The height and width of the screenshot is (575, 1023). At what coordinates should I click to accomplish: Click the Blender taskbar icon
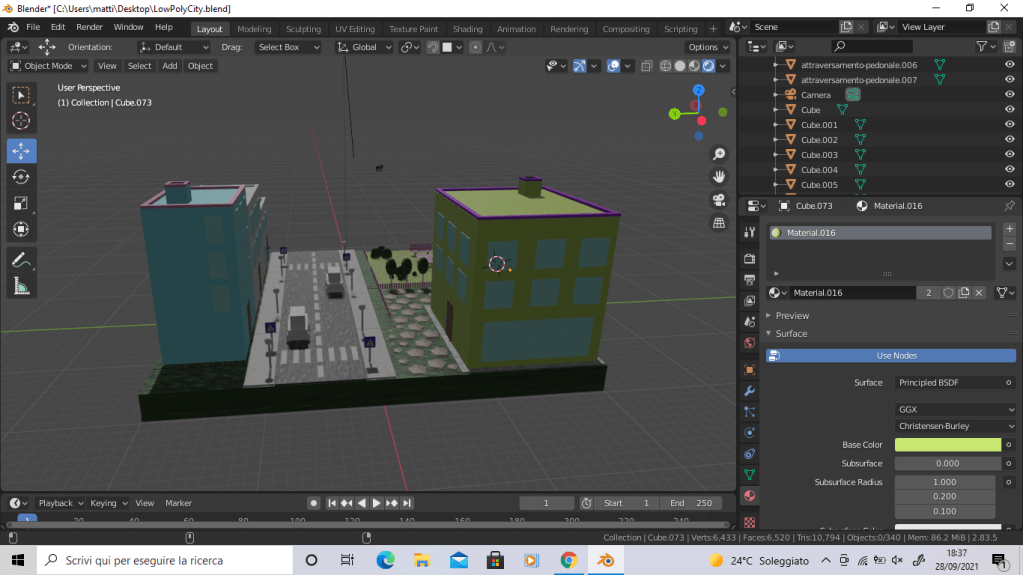[605, 560]
